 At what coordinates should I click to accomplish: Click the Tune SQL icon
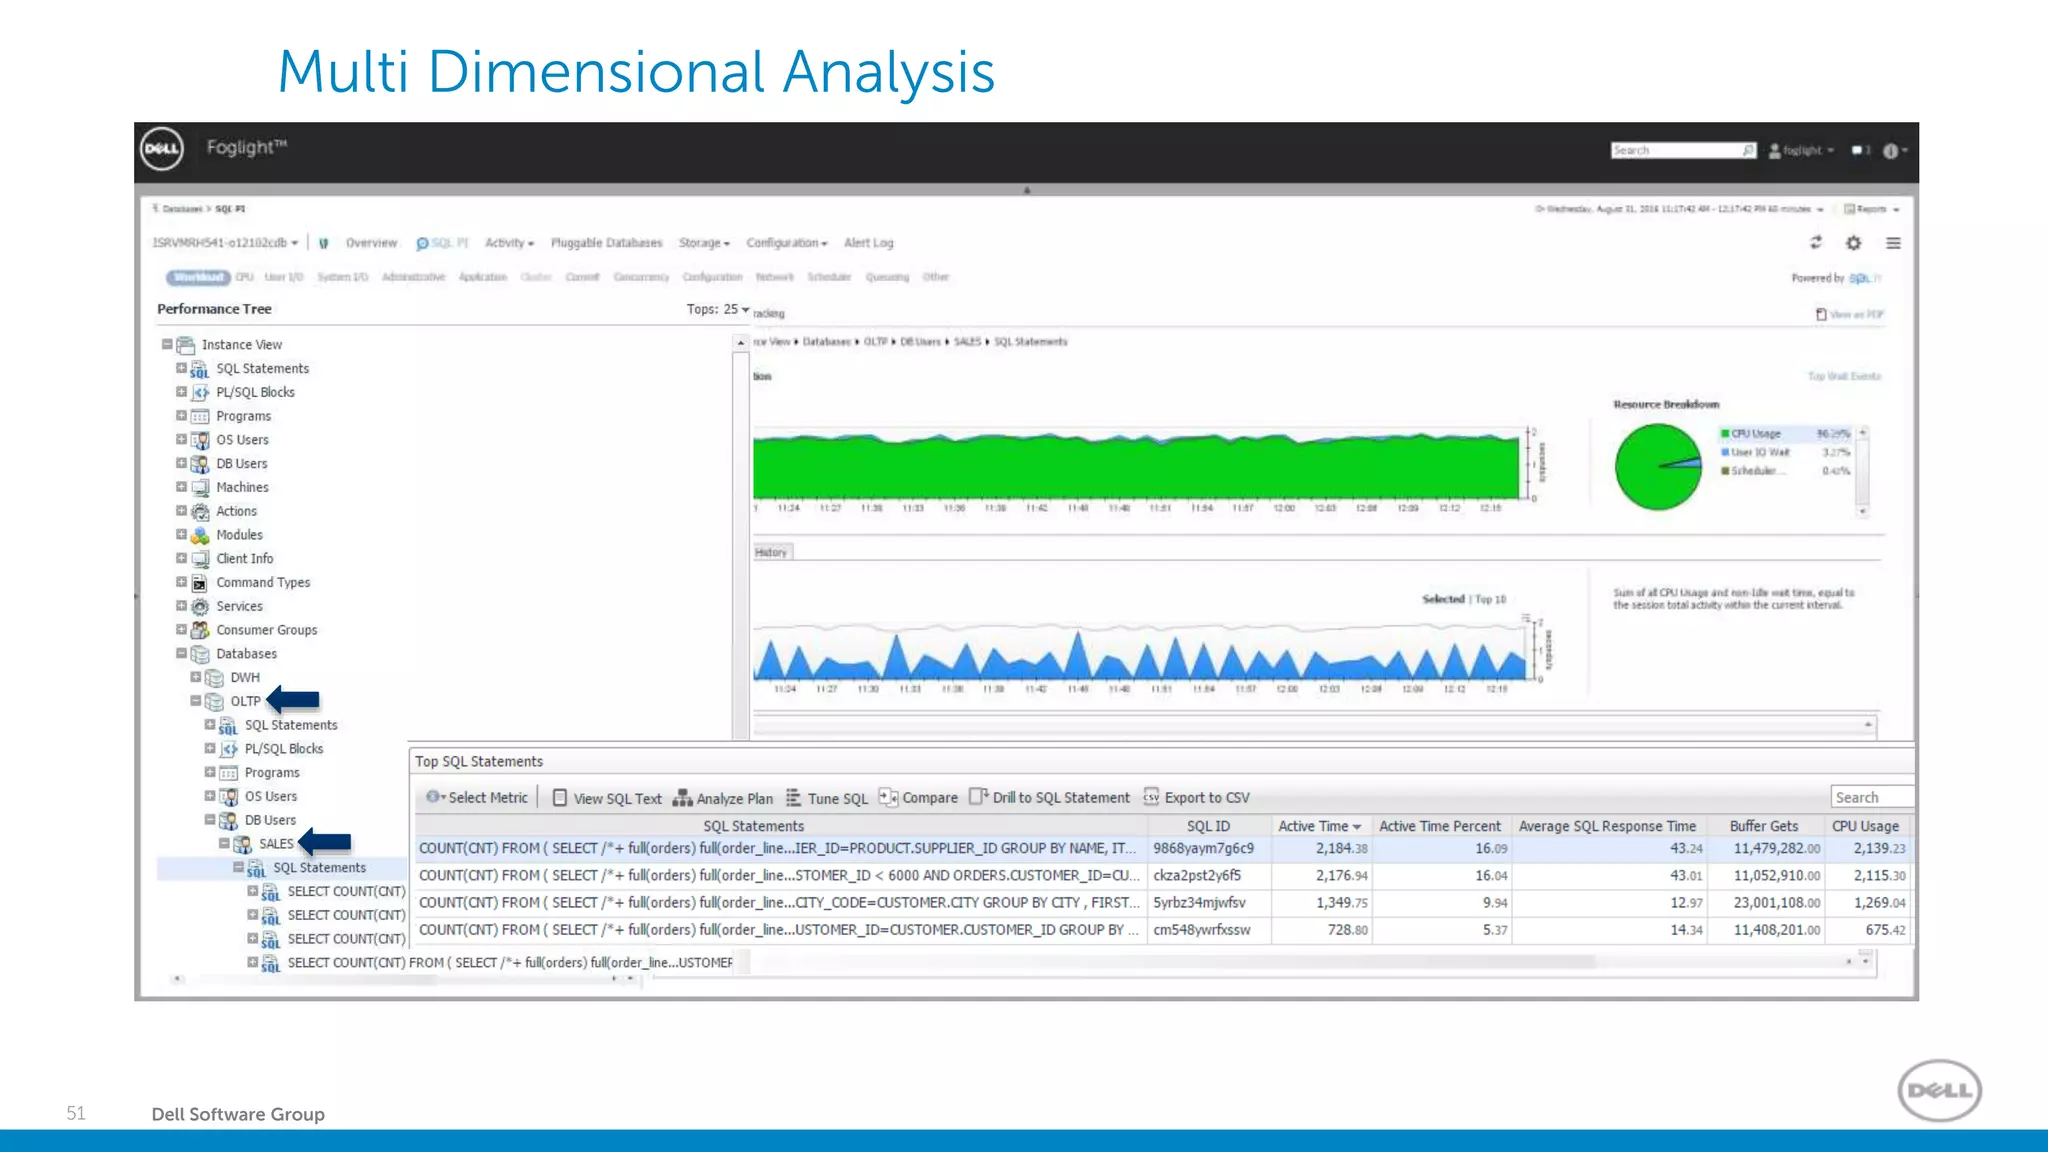tap(793, 797)
